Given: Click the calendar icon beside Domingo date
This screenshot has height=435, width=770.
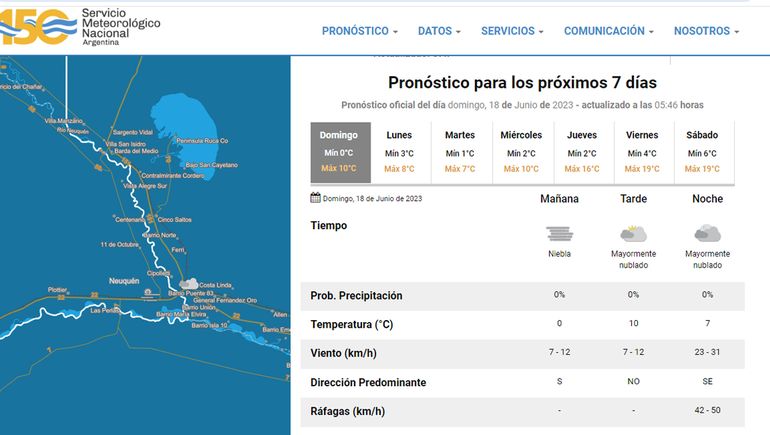Looking at the screenshot, I should [315, 198].
